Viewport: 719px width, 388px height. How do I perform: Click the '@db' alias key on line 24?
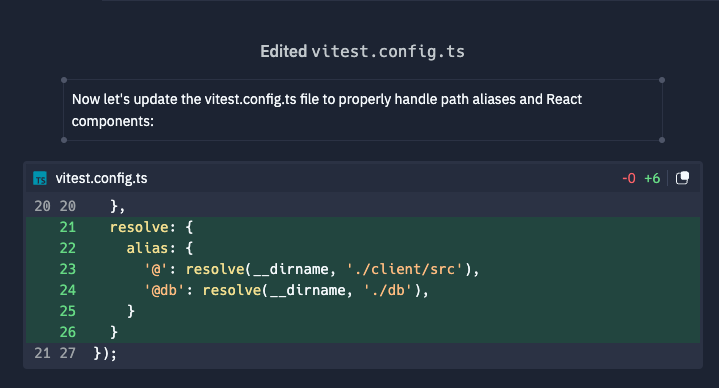click(x=164, y=290)
